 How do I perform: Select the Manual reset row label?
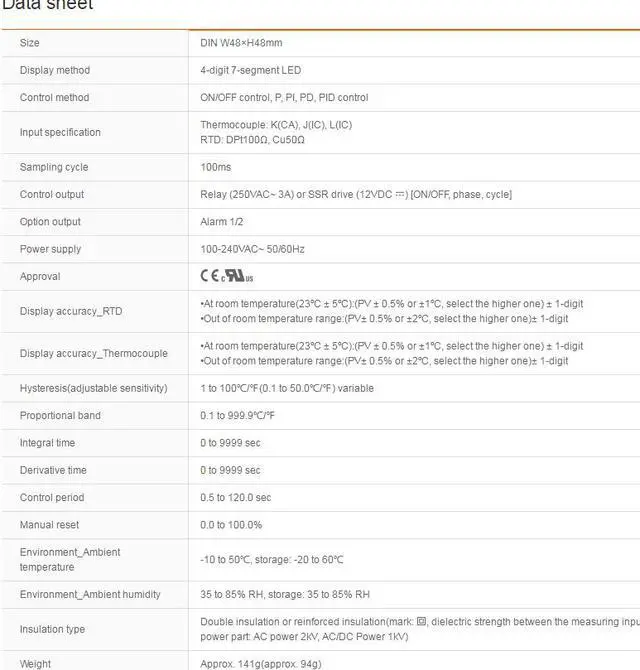click(x=49, y=524)
